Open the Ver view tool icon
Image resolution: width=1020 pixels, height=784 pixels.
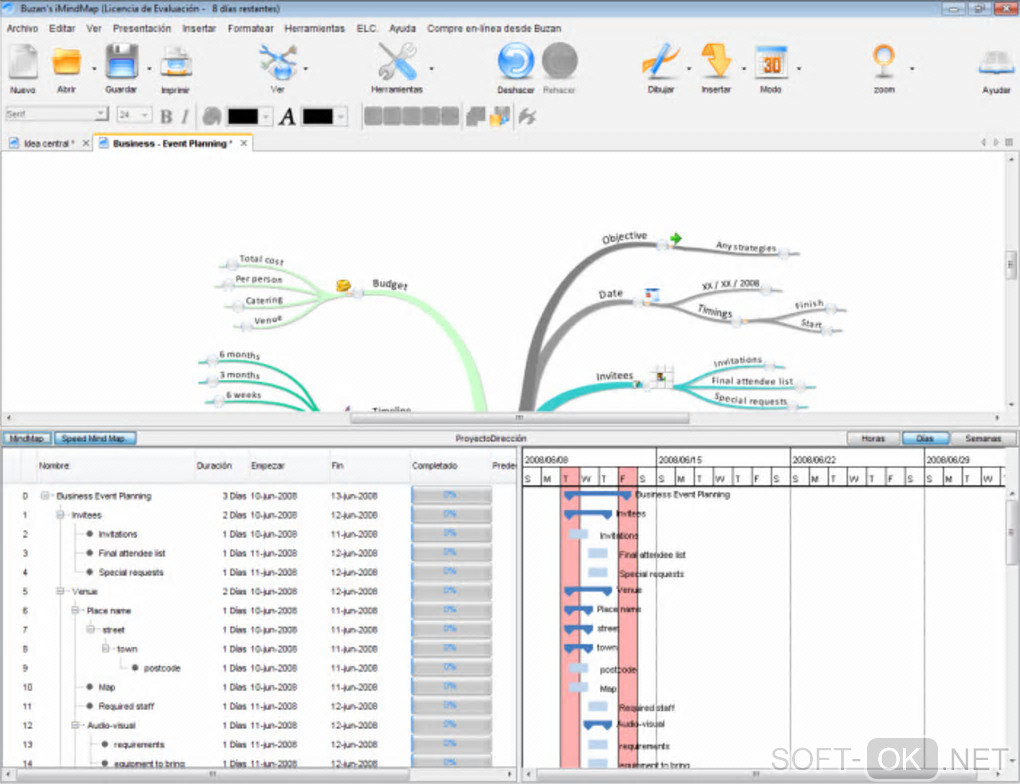click(278, 61)
